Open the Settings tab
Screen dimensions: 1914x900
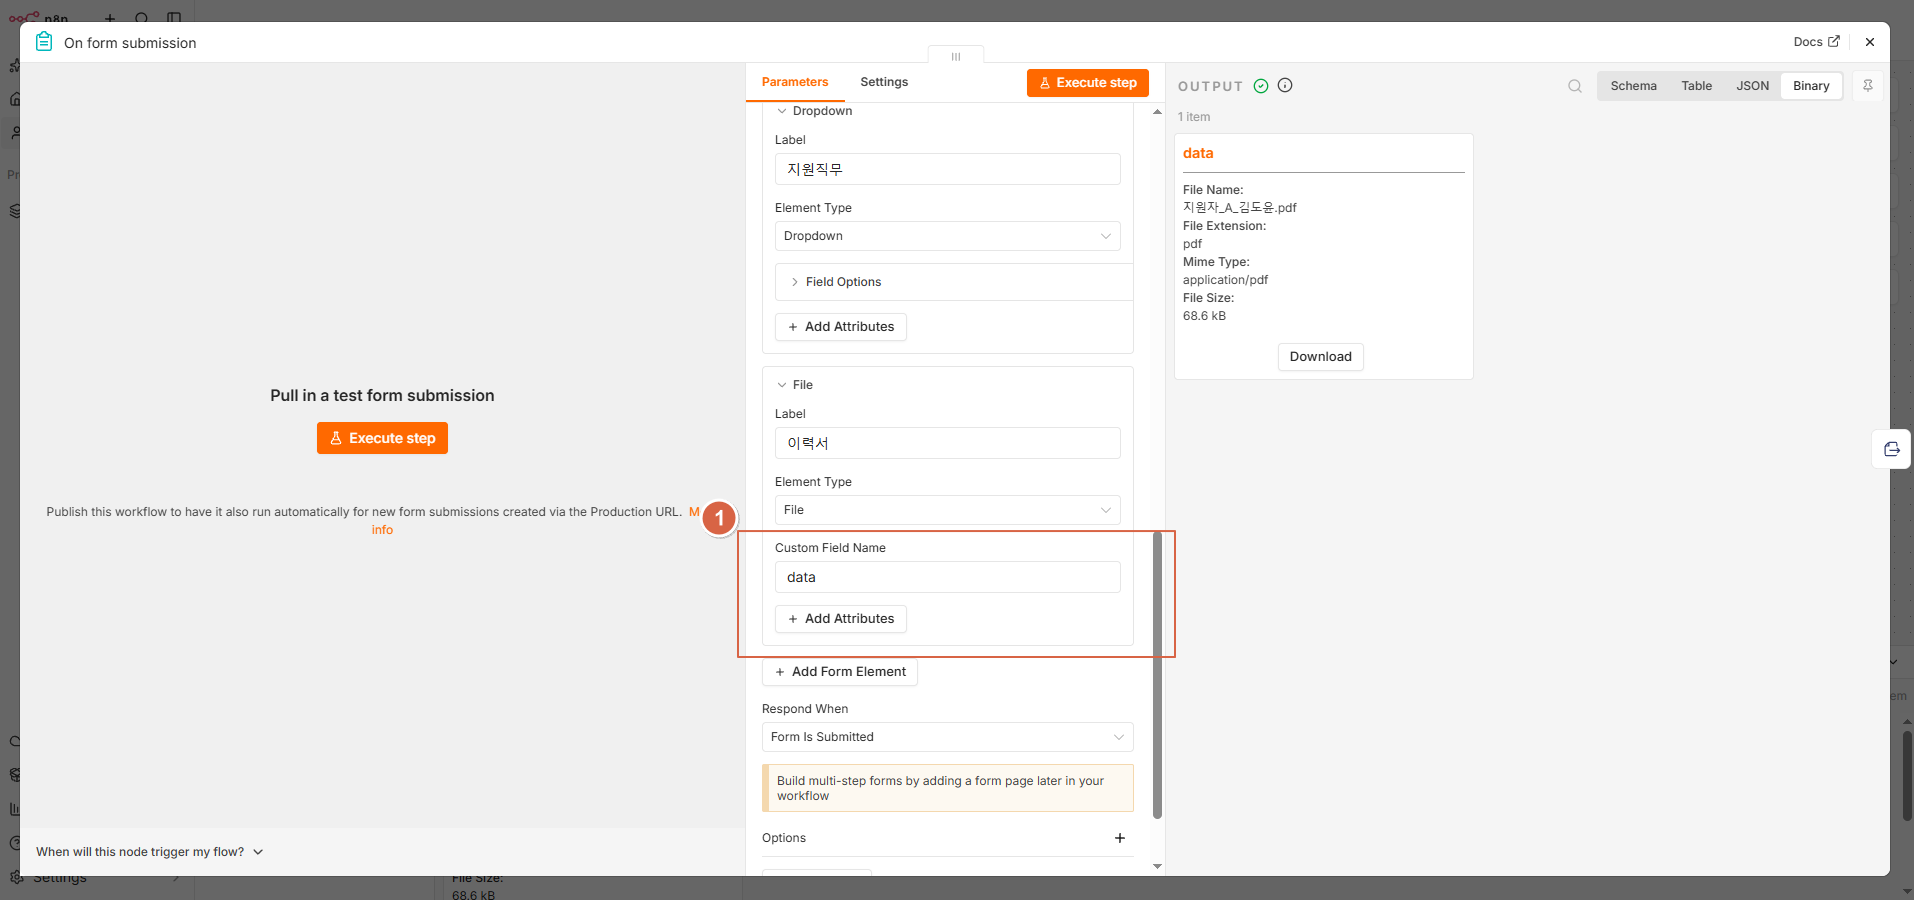pos(884,82)
